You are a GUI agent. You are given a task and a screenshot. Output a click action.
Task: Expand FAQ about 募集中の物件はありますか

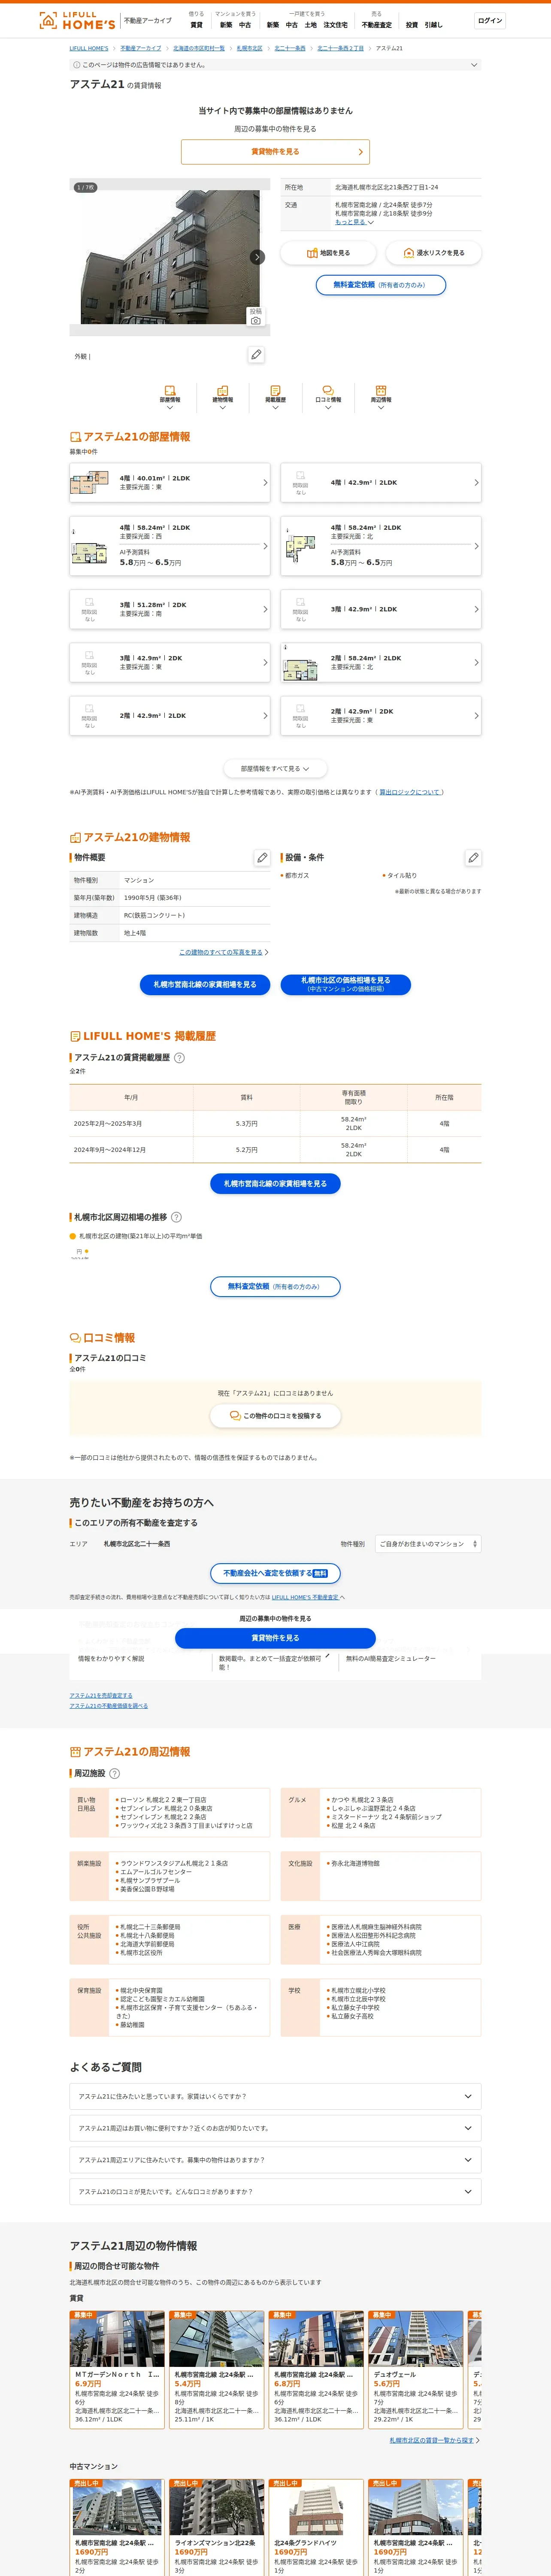click(x=275, y=2160)
